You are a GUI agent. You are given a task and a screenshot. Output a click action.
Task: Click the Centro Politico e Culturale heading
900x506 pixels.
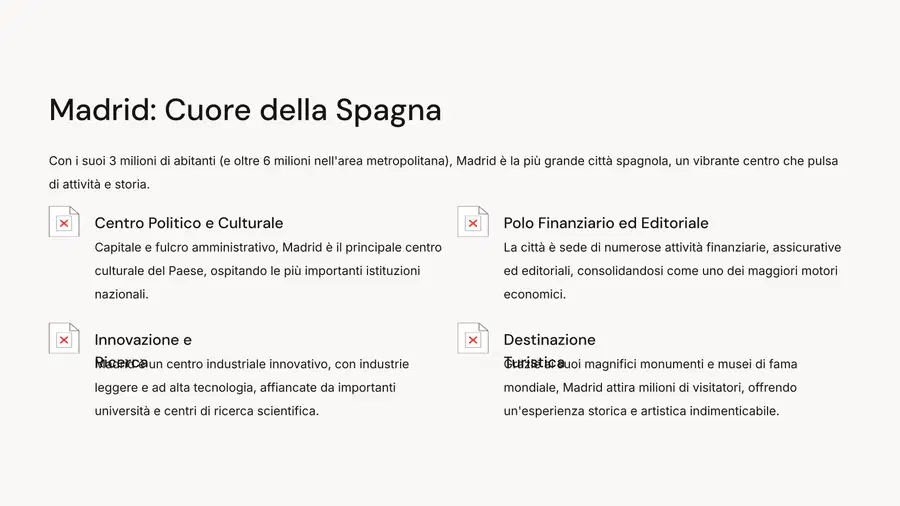point(189,223)
